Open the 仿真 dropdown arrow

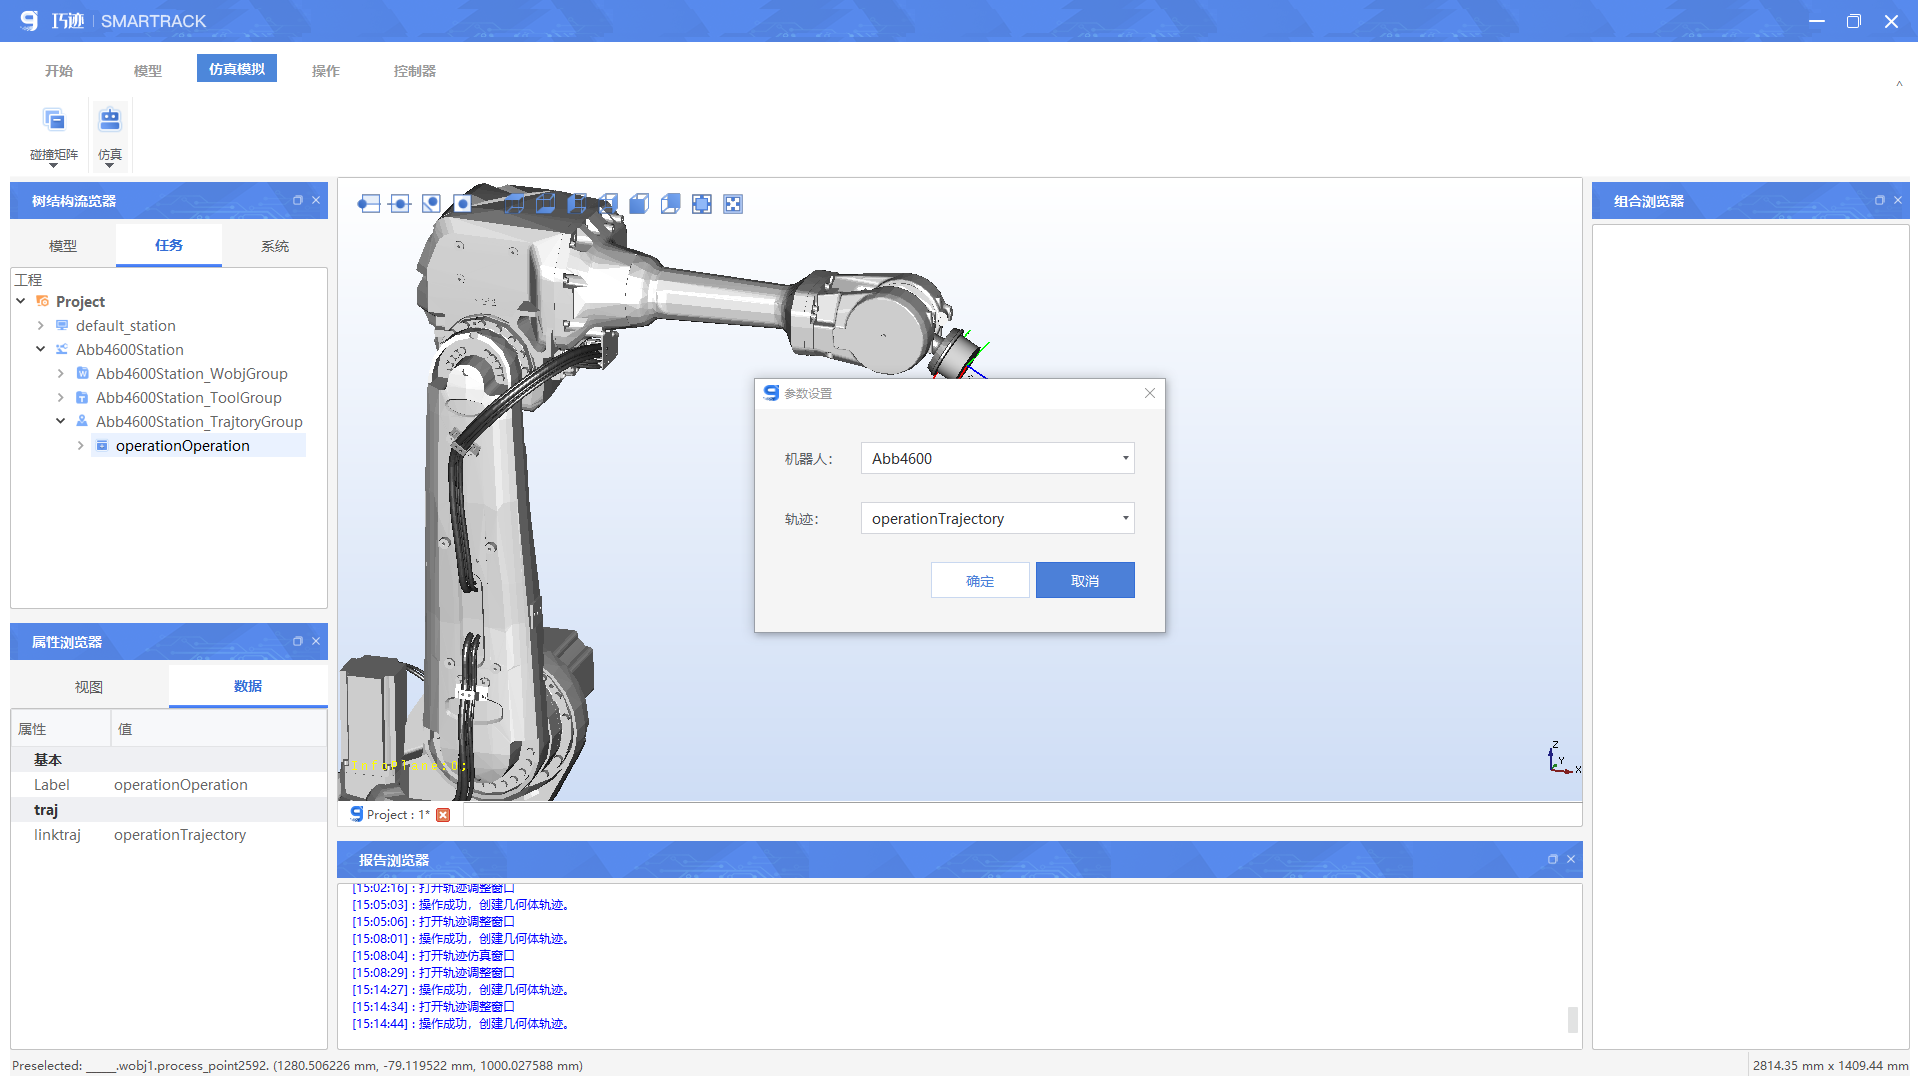pos(110,166)
